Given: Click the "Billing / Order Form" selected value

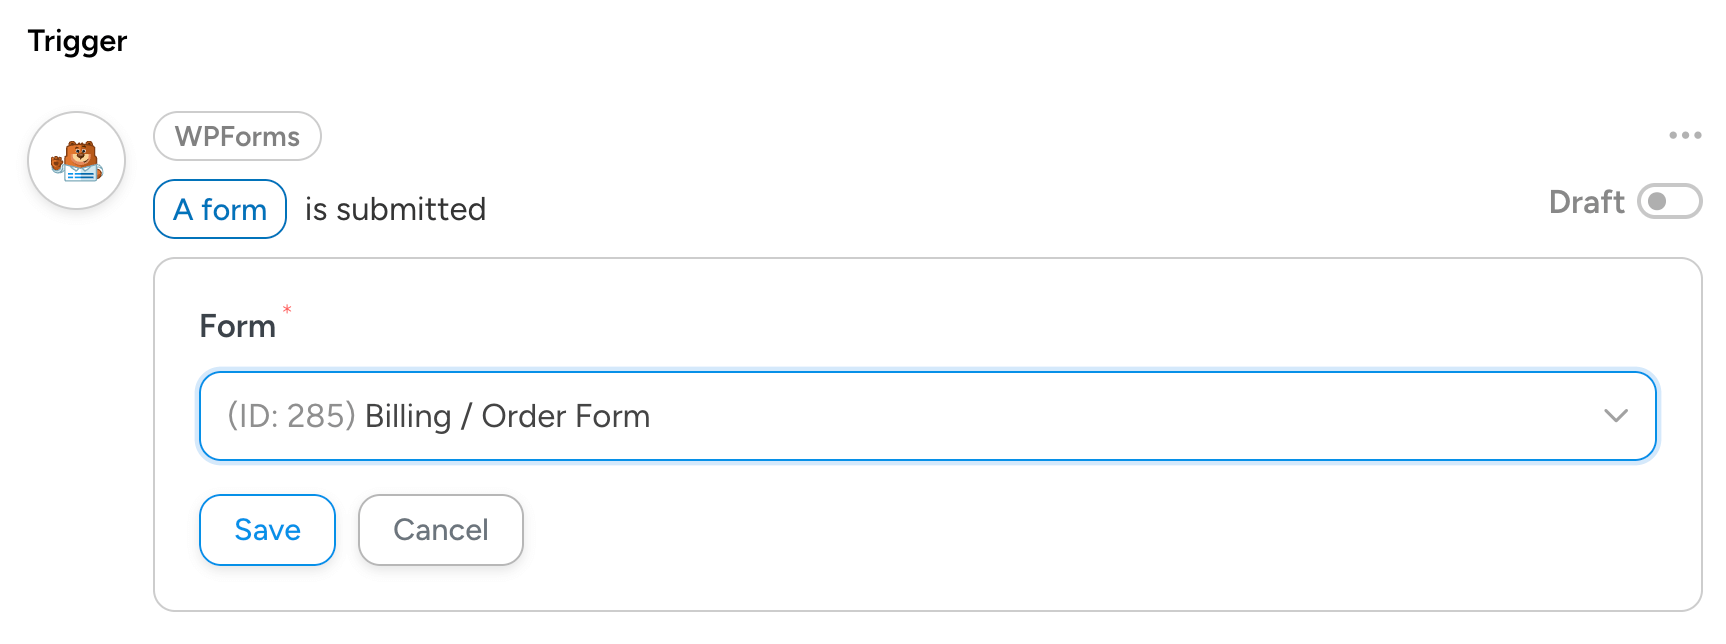Looking at the screenshot, I should pos(507,416).
